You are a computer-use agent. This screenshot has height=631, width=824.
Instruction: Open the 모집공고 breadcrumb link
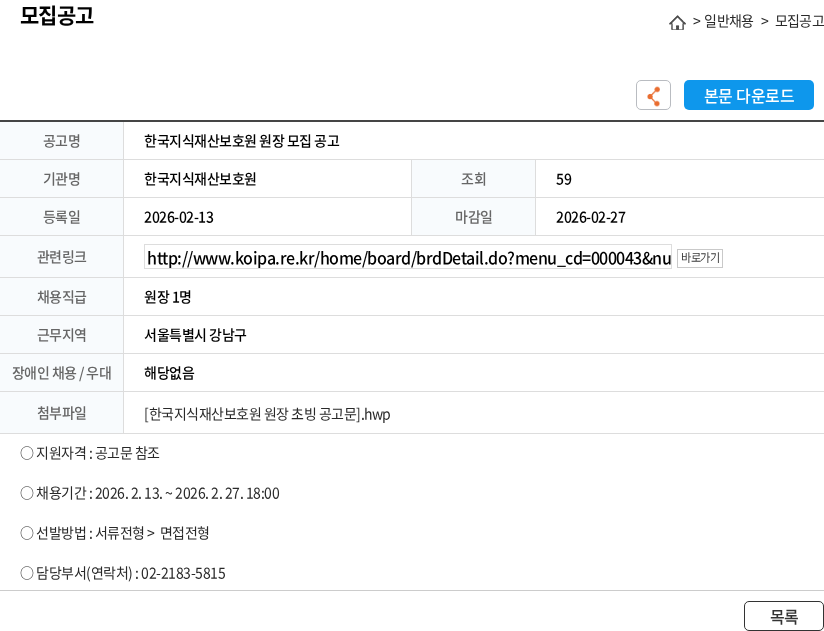(799, 21)
